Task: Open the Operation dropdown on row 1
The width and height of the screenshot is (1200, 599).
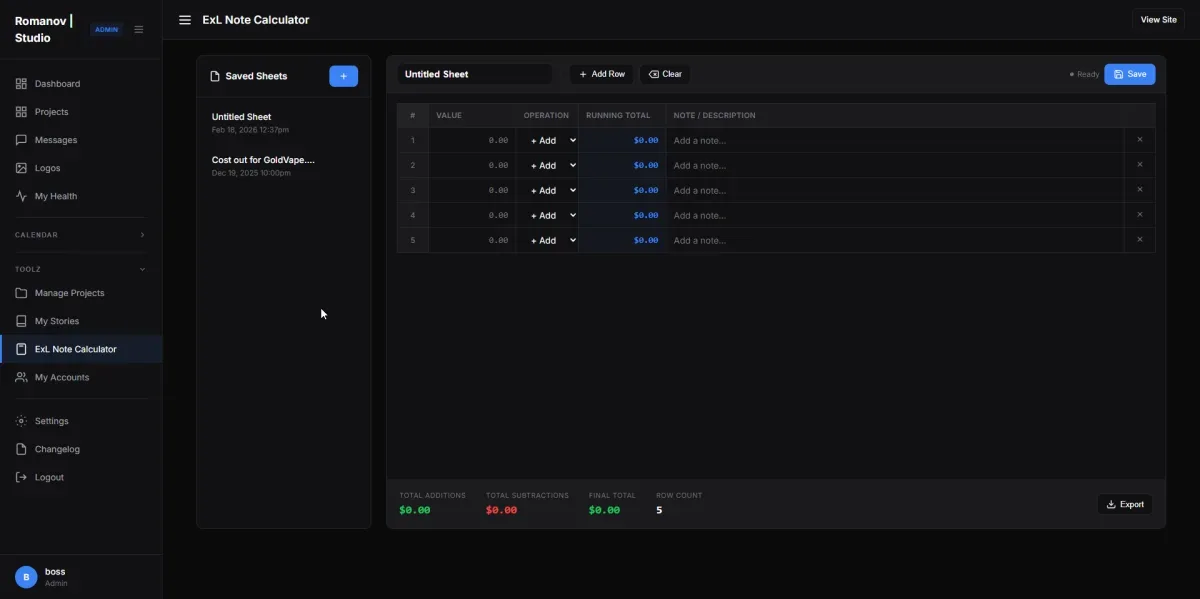Action: (x=549, y=140)
